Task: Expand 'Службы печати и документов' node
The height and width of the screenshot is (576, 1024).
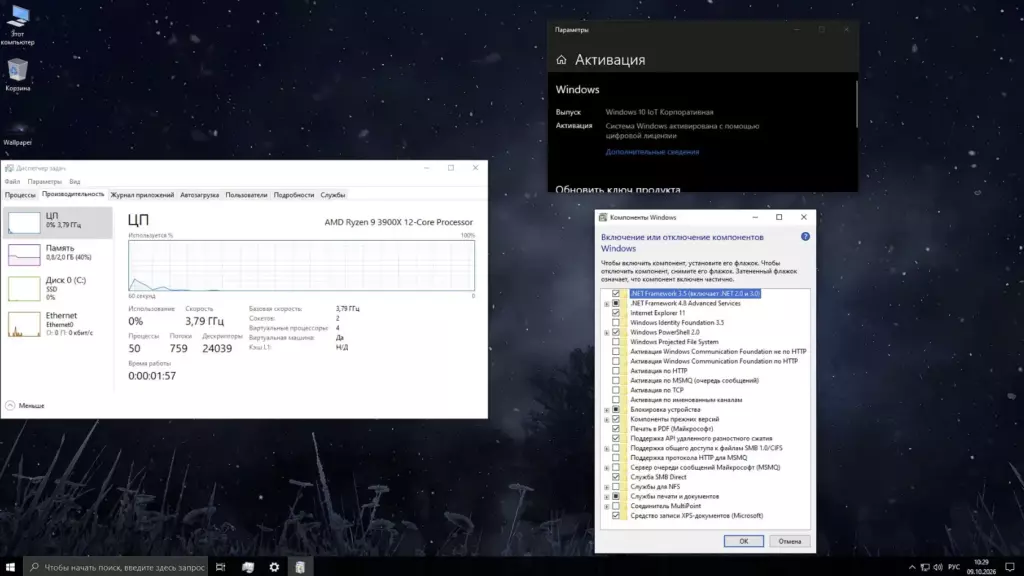Action: click(607, 496)
